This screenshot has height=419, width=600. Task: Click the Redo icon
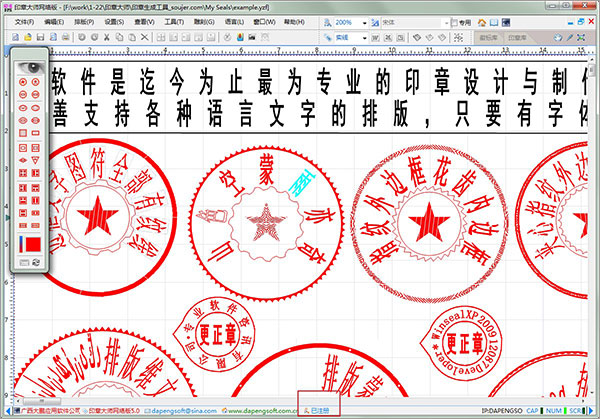[x=94, y=37]
